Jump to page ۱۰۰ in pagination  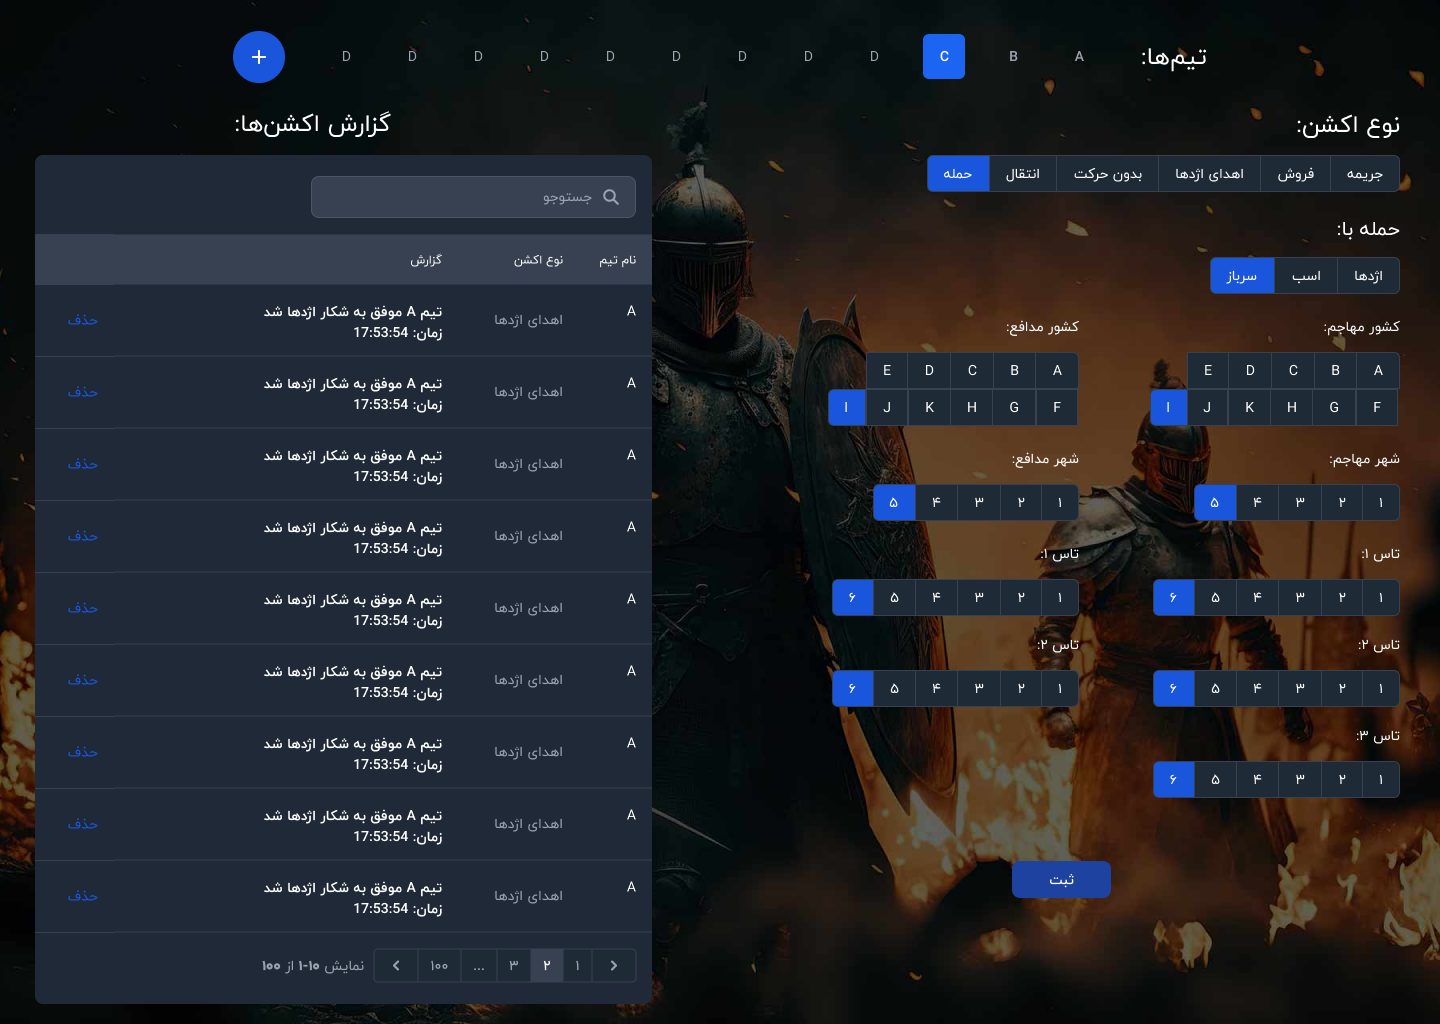(439, 965)
